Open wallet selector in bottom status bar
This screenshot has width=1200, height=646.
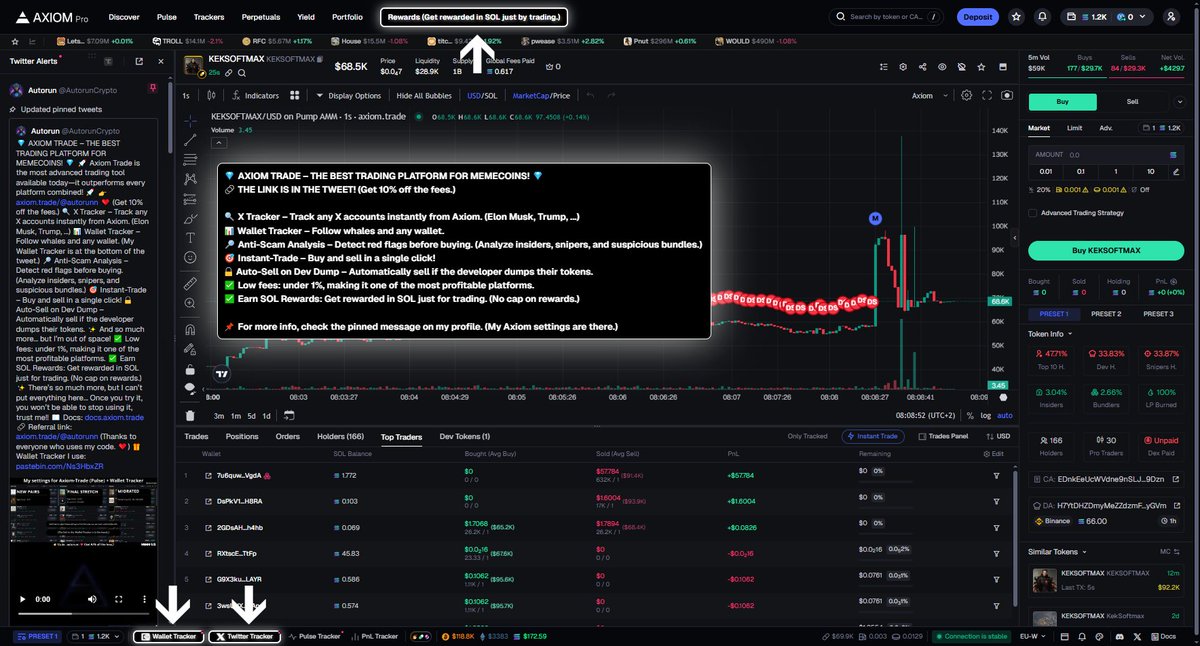[97, 636]
